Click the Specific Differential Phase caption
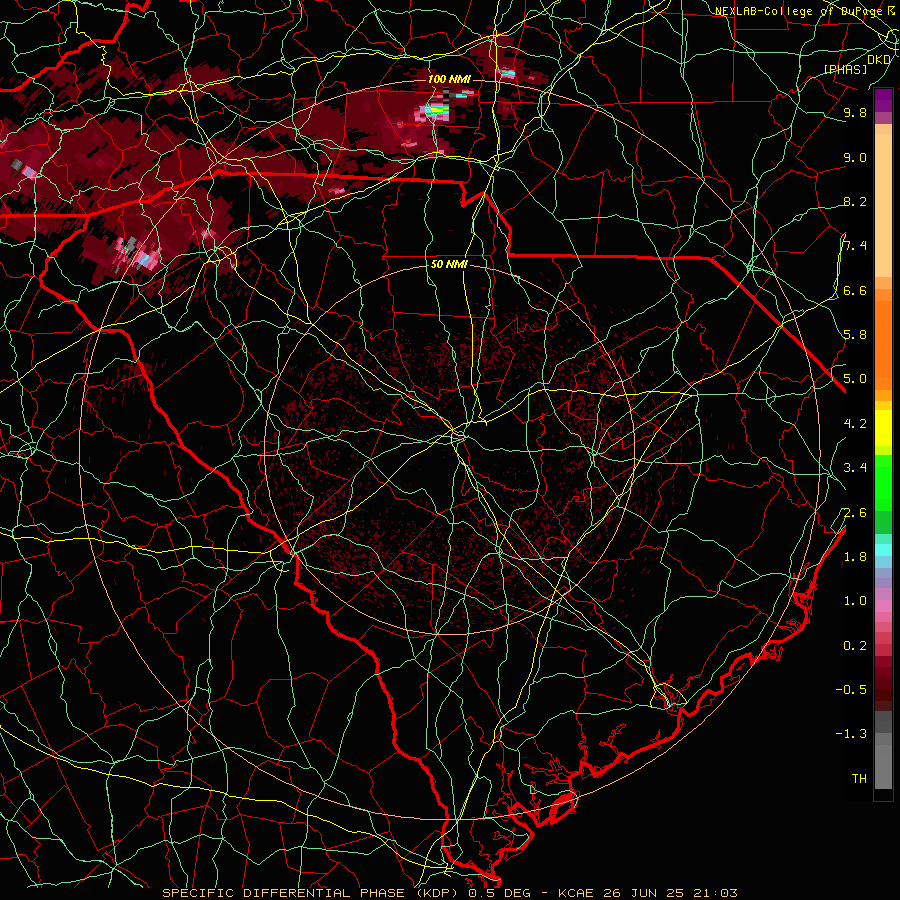This screenshot has width=900, height=900. click(449, 893)
